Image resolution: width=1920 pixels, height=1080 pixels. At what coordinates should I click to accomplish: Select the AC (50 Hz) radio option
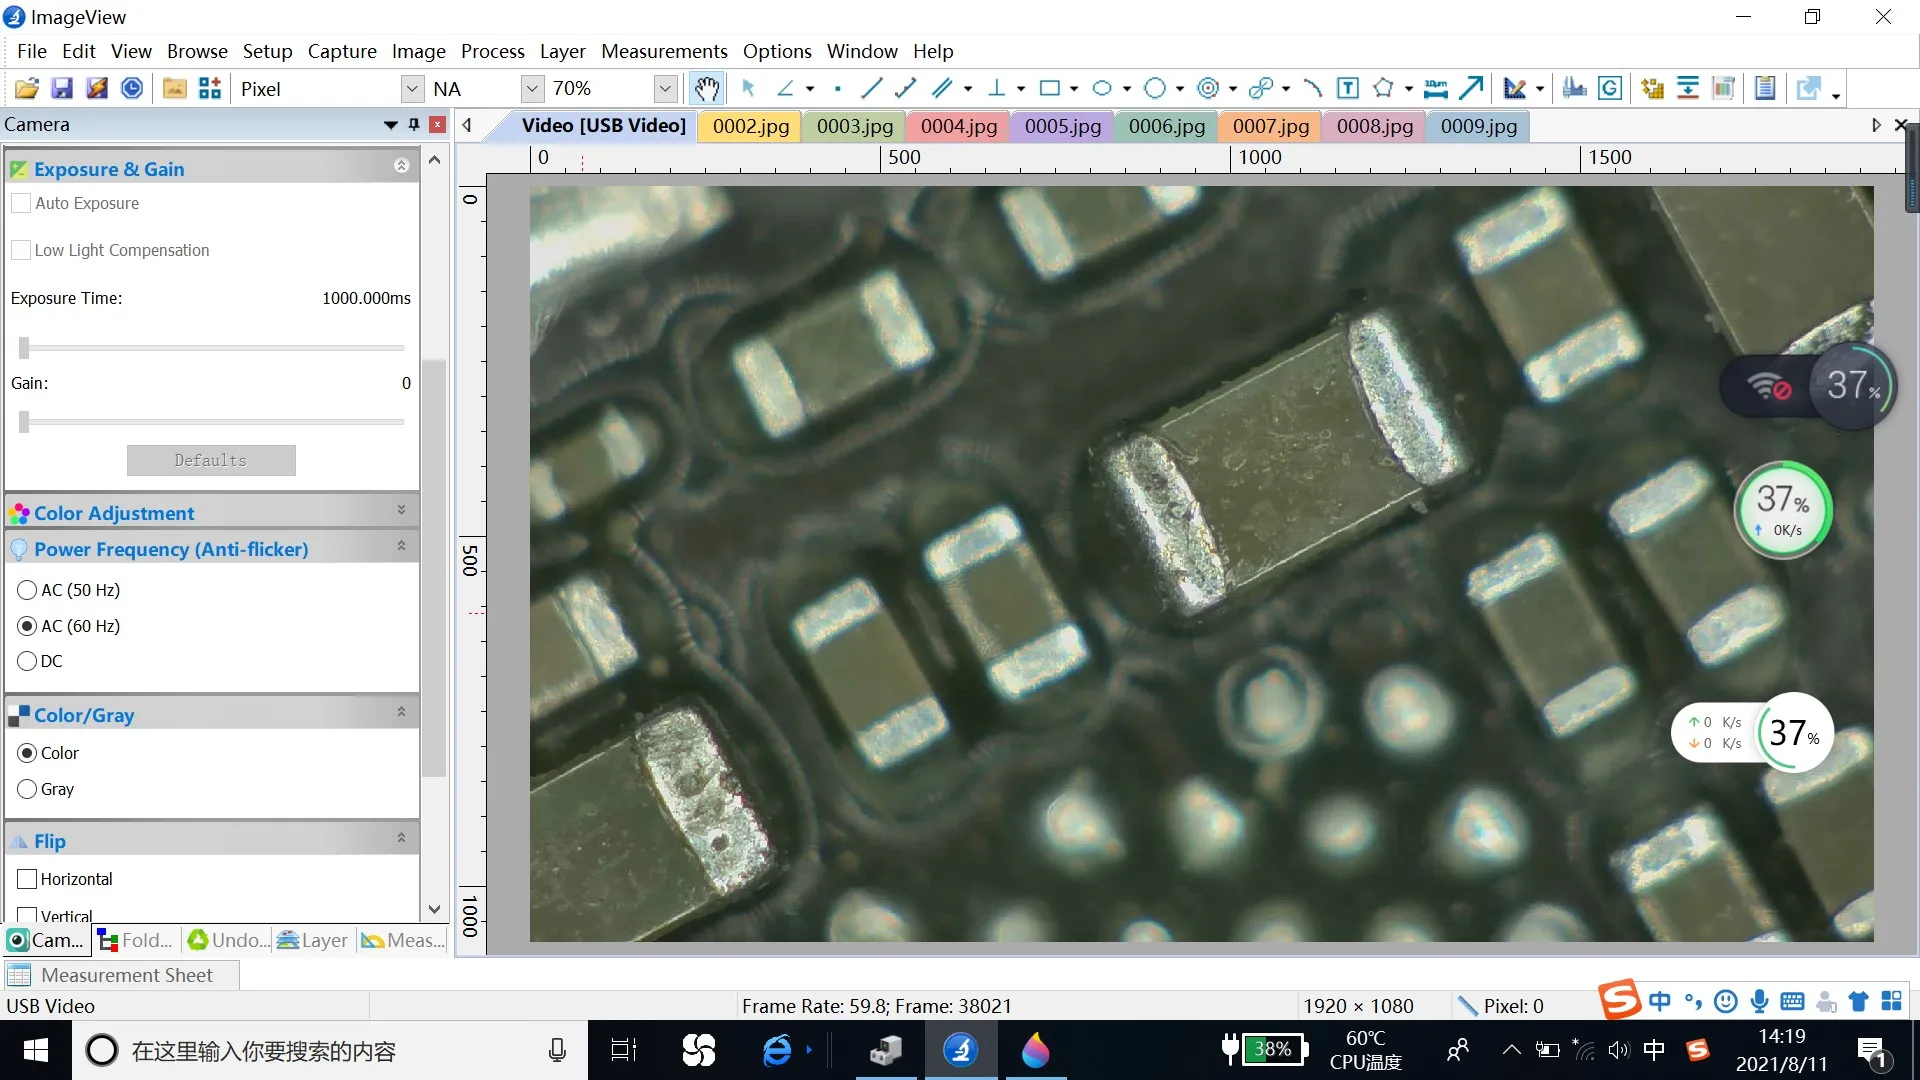coord(27,590)
